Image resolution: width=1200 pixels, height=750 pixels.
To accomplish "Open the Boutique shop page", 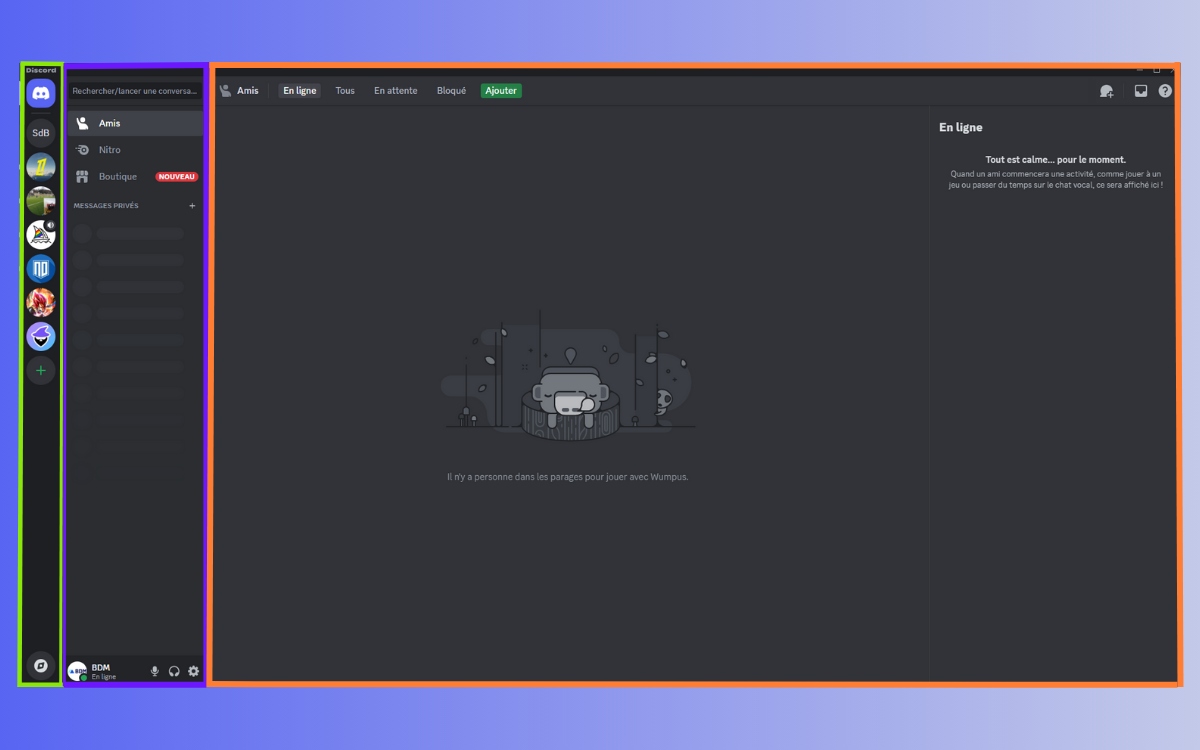I will coord(135,177).
